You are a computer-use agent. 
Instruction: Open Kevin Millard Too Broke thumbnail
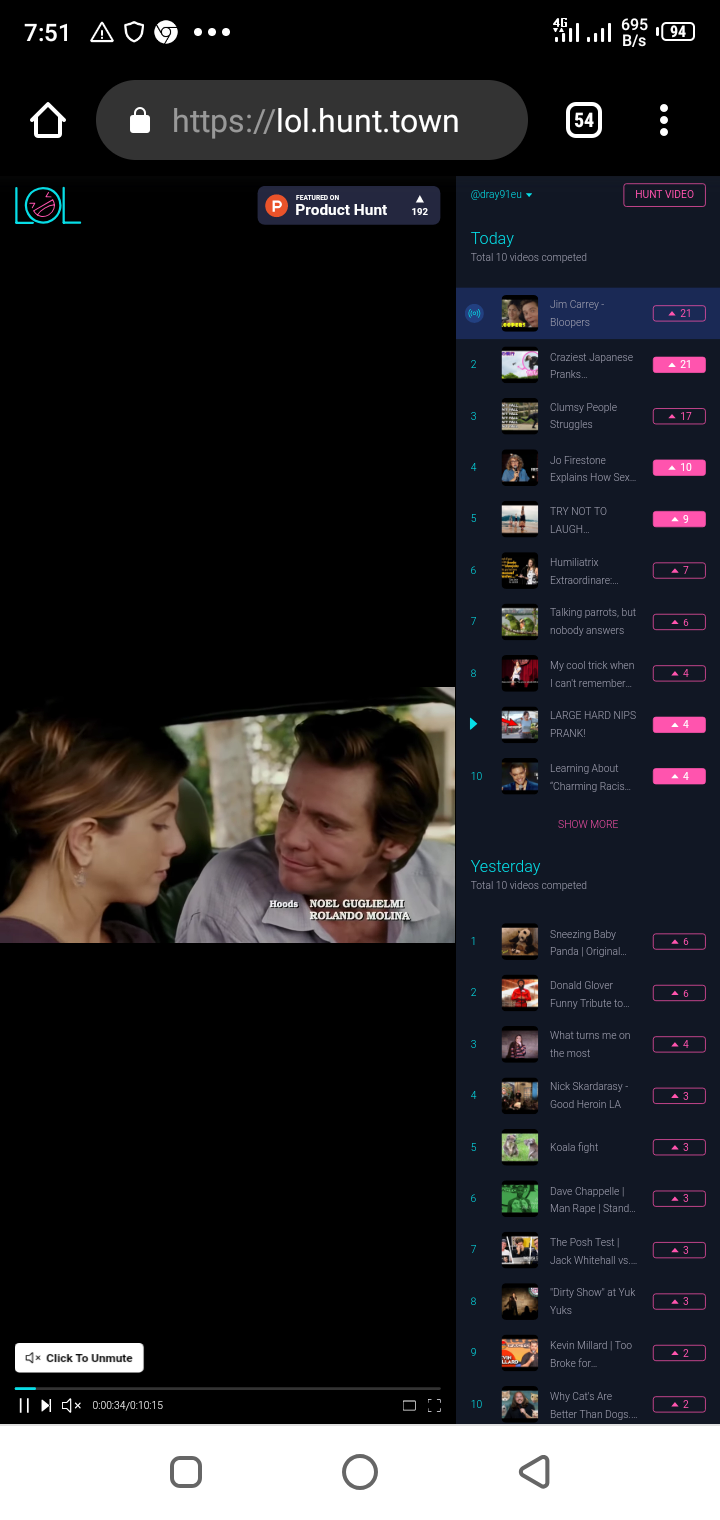click(x=520, y=1353)
